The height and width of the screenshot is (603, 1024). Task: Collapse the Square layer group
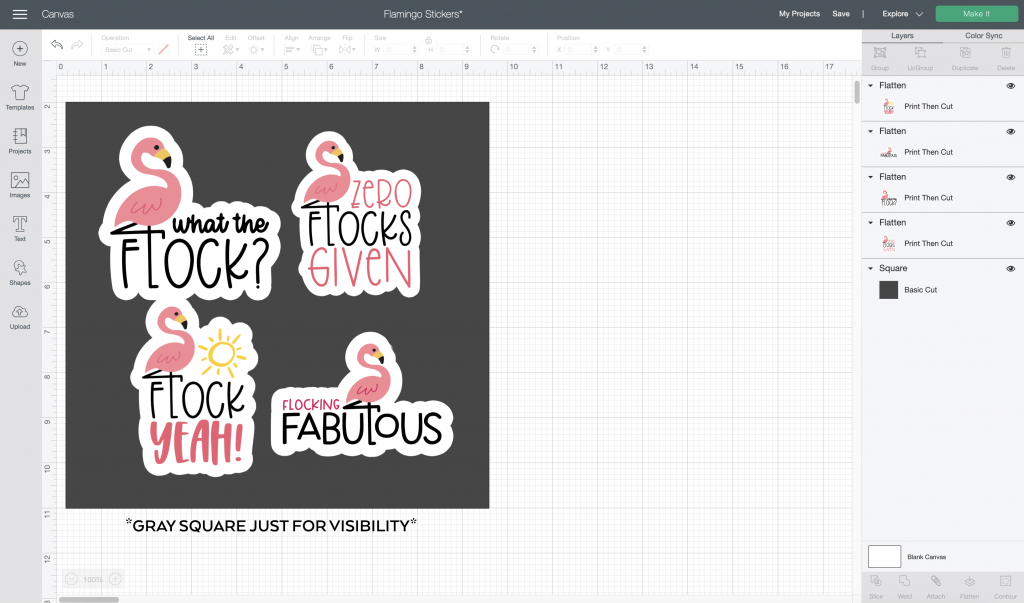[871, 269]
